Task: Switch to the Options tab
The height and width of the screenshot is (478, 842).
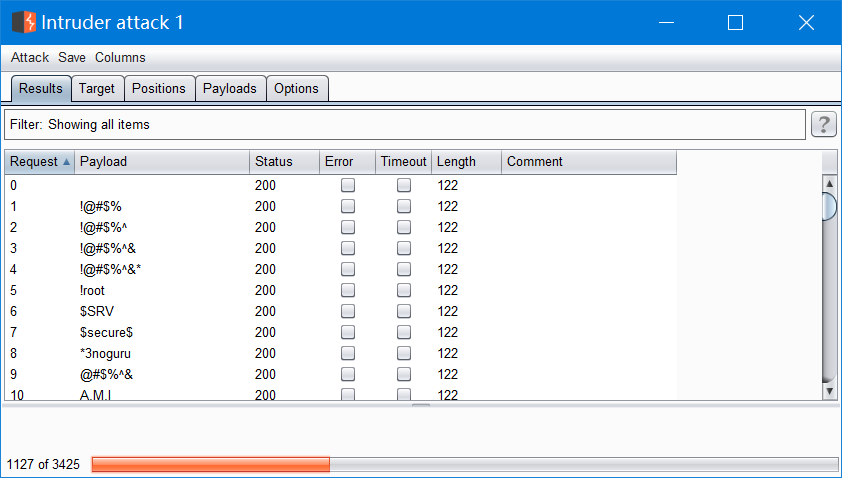Action: tap(296, 89)
